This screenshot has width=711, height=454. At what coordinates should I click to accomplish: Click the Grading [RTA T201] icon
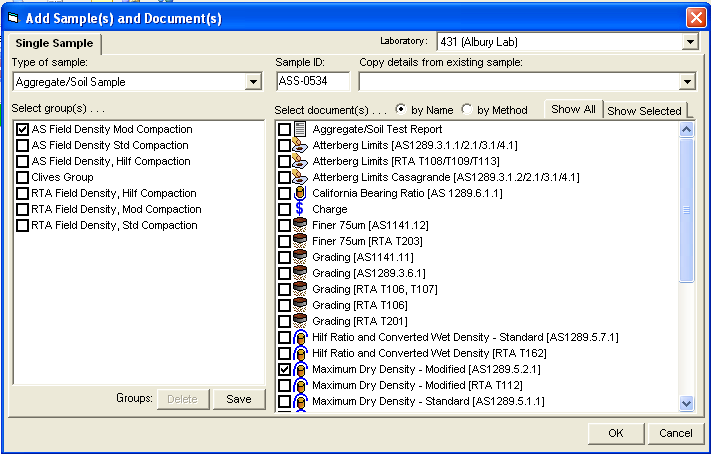[300, 321]
